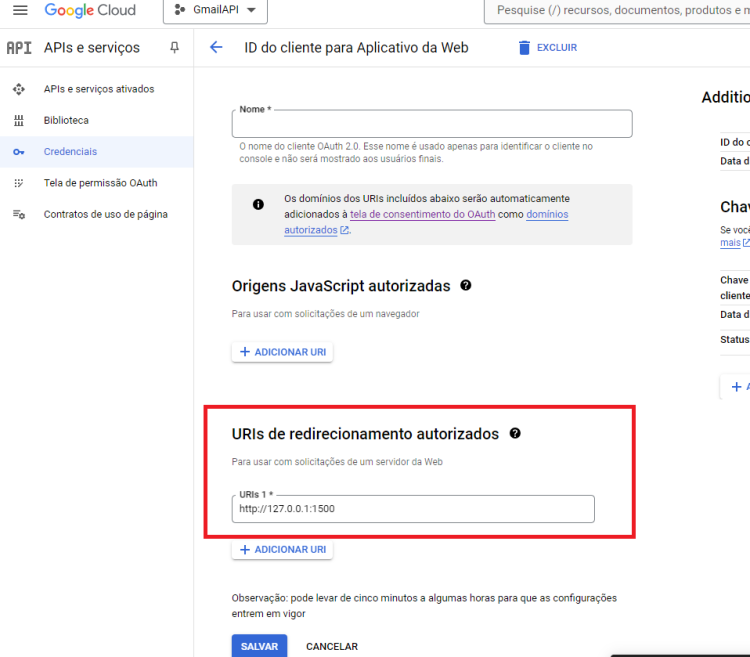Open APIs e serviços ativados
Viewport: 750px width, 657px height.
(x=99, y=89)
